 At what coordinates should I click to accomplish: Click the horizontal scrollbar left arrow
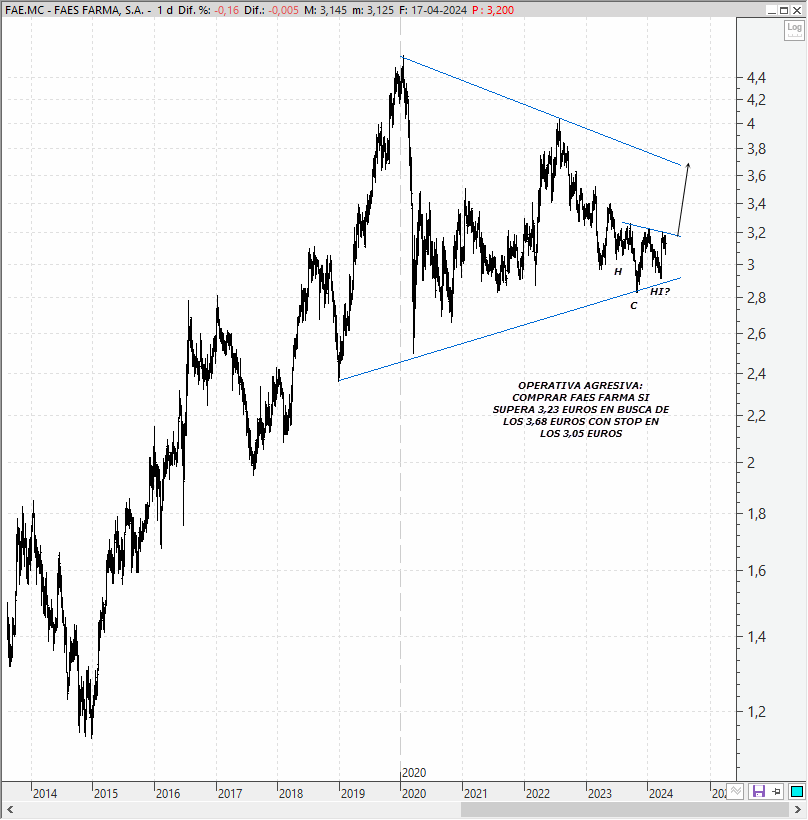pos(9,810)
